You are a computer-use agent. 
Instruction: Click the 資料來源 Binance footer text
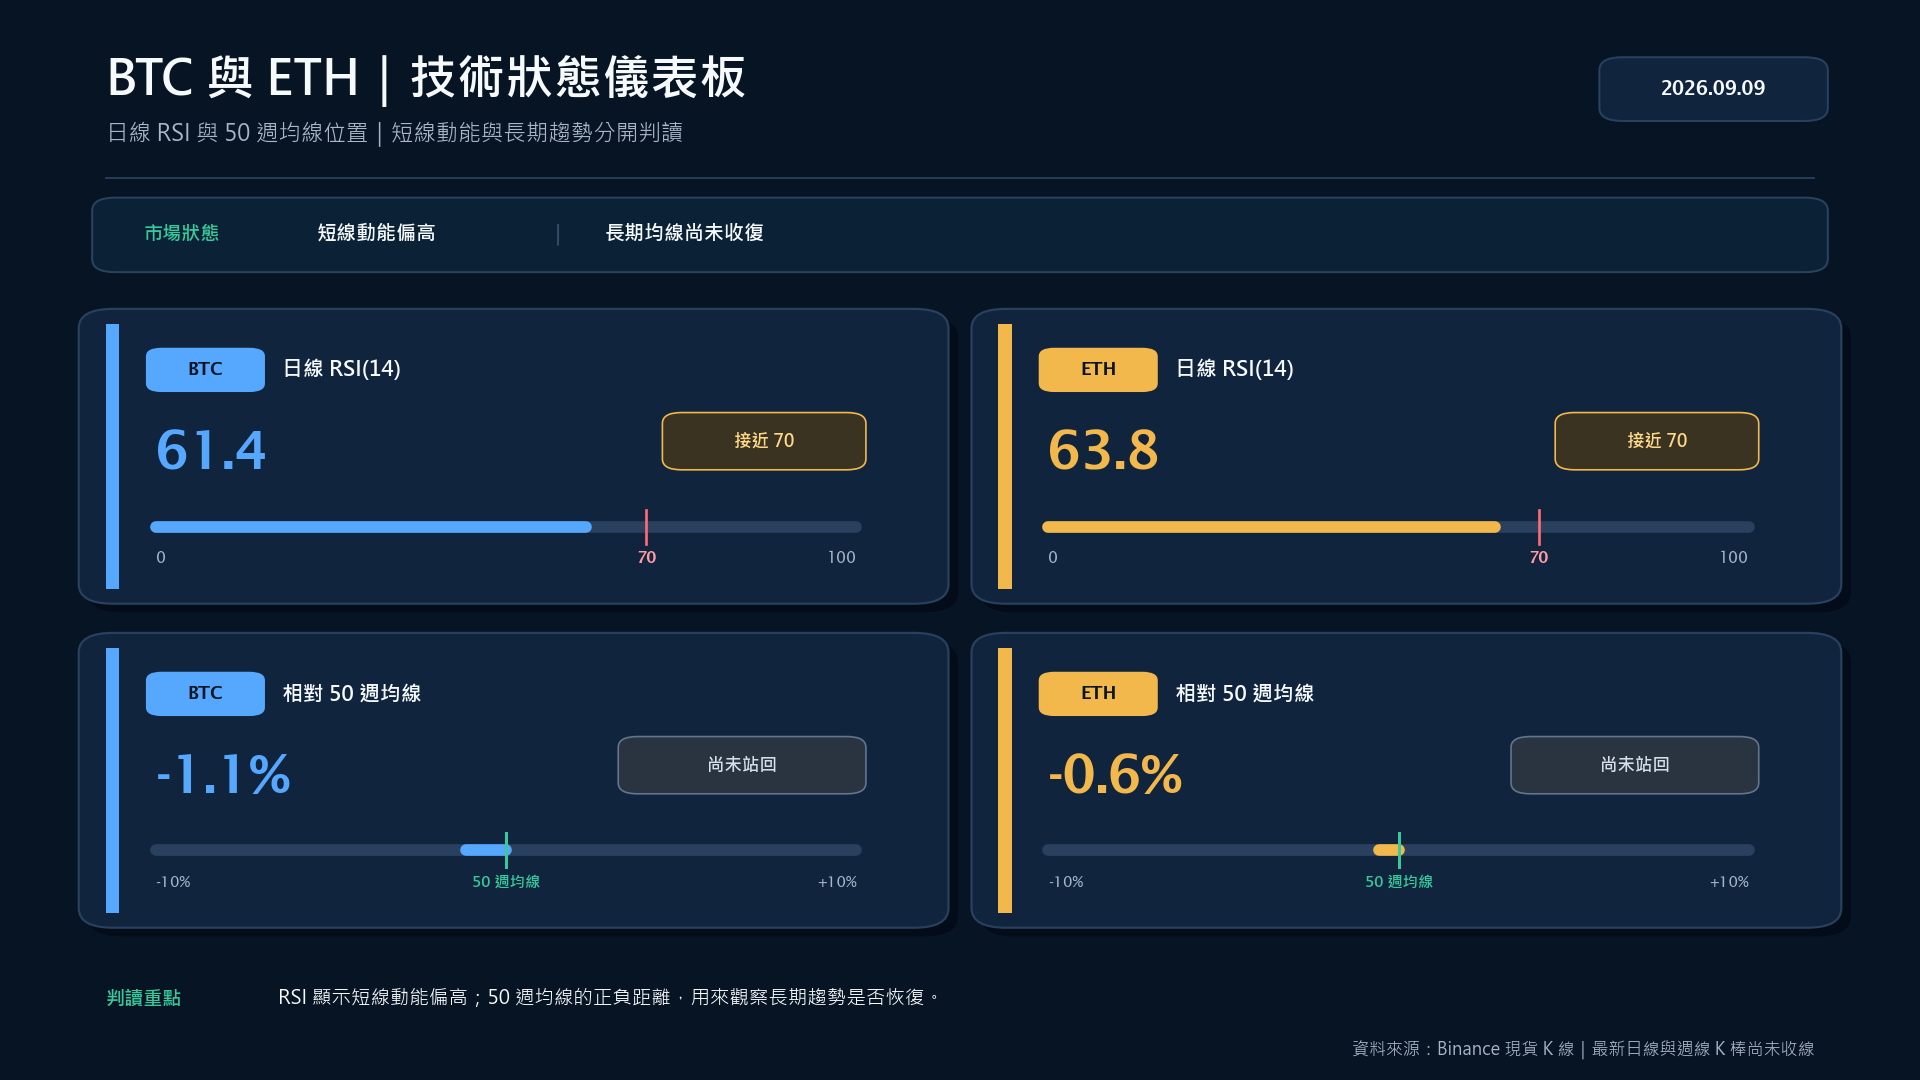point(1583,1049)
